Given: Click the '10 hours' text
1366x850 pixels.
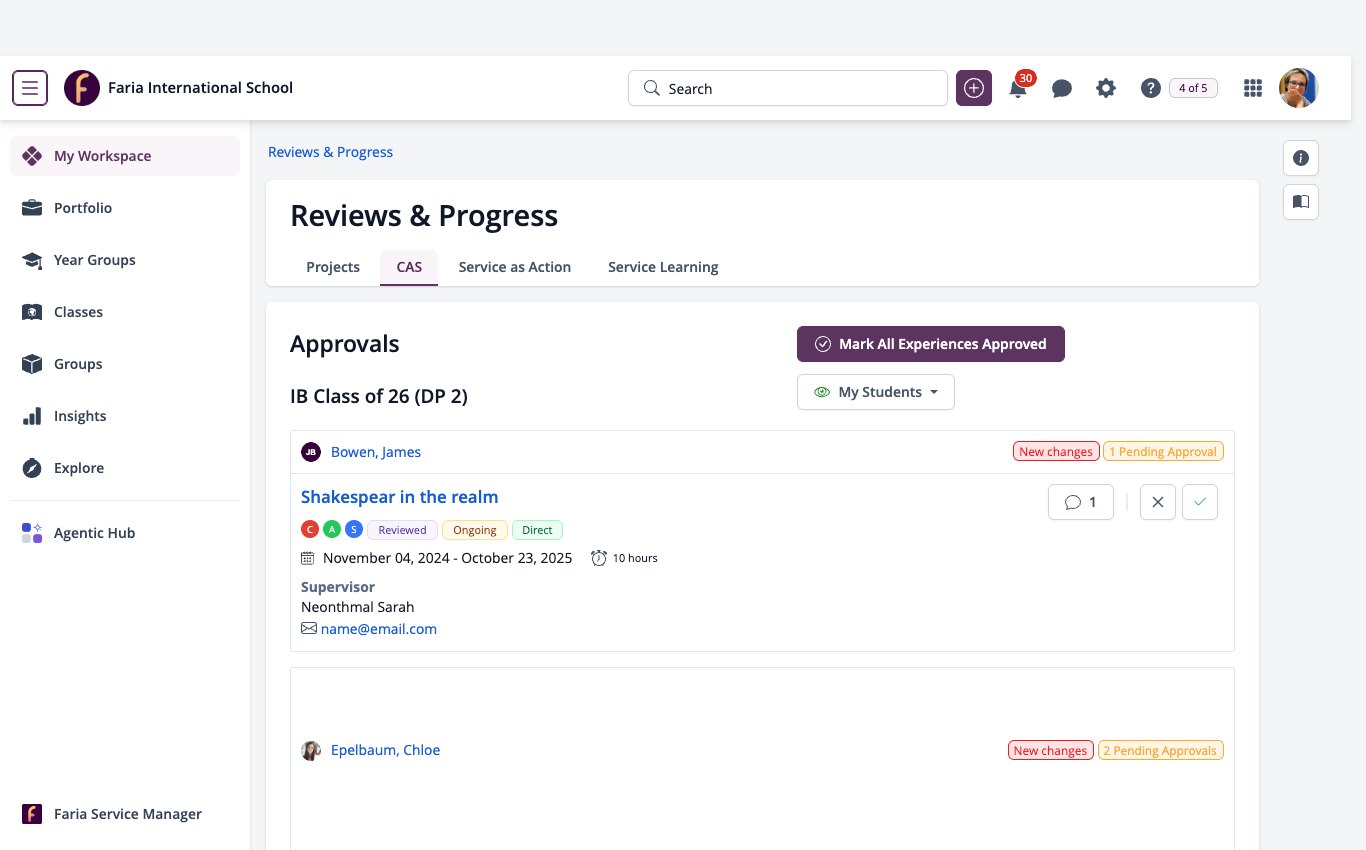Looking at the screenshot, I should (635, 558).
